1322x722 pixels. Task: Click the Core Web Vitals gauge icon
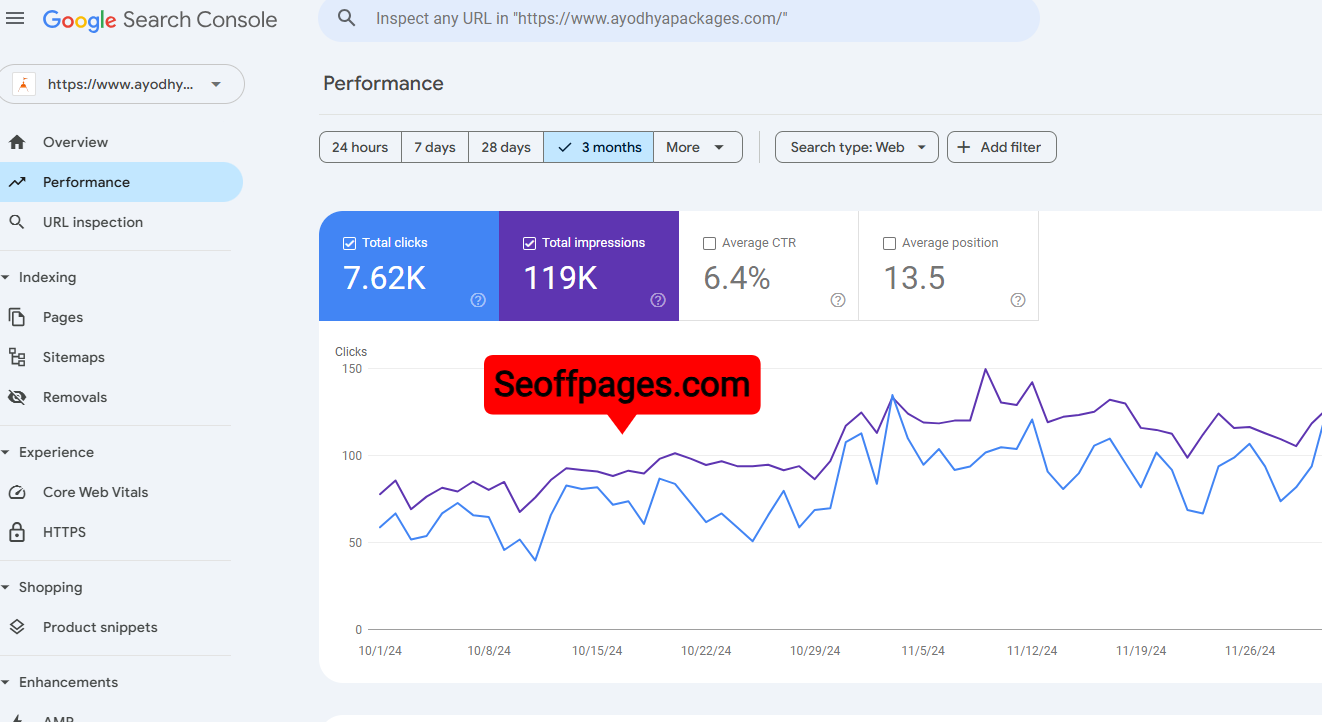[x=17, y=492]
